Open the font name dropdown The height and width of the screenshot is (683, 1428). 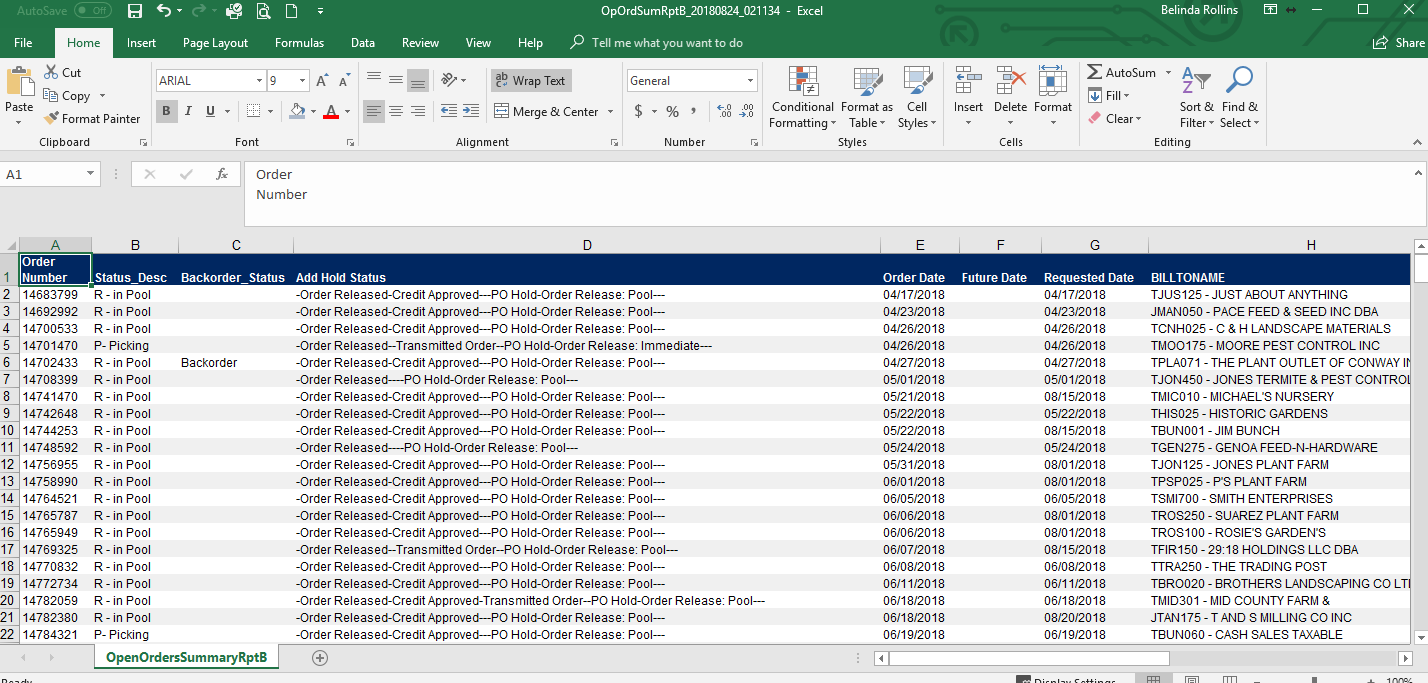(258, 81)
